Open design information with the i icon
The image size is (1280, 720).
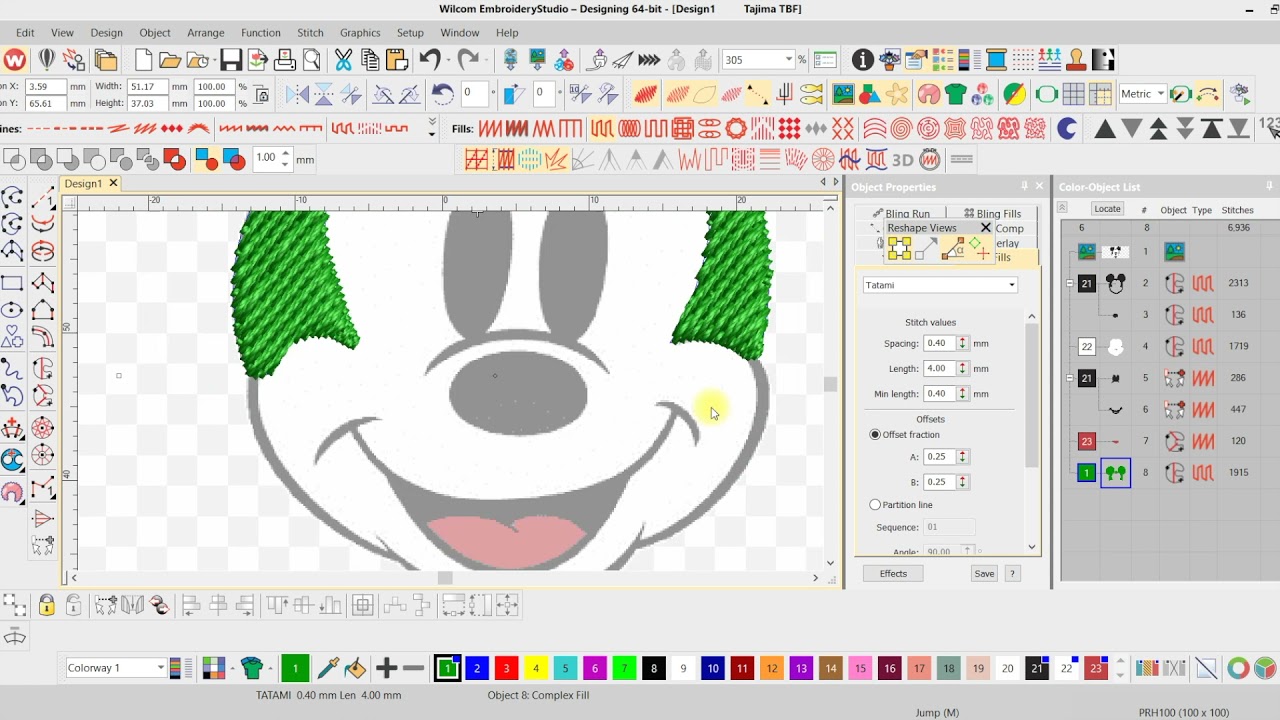click(x=862, y=60)
